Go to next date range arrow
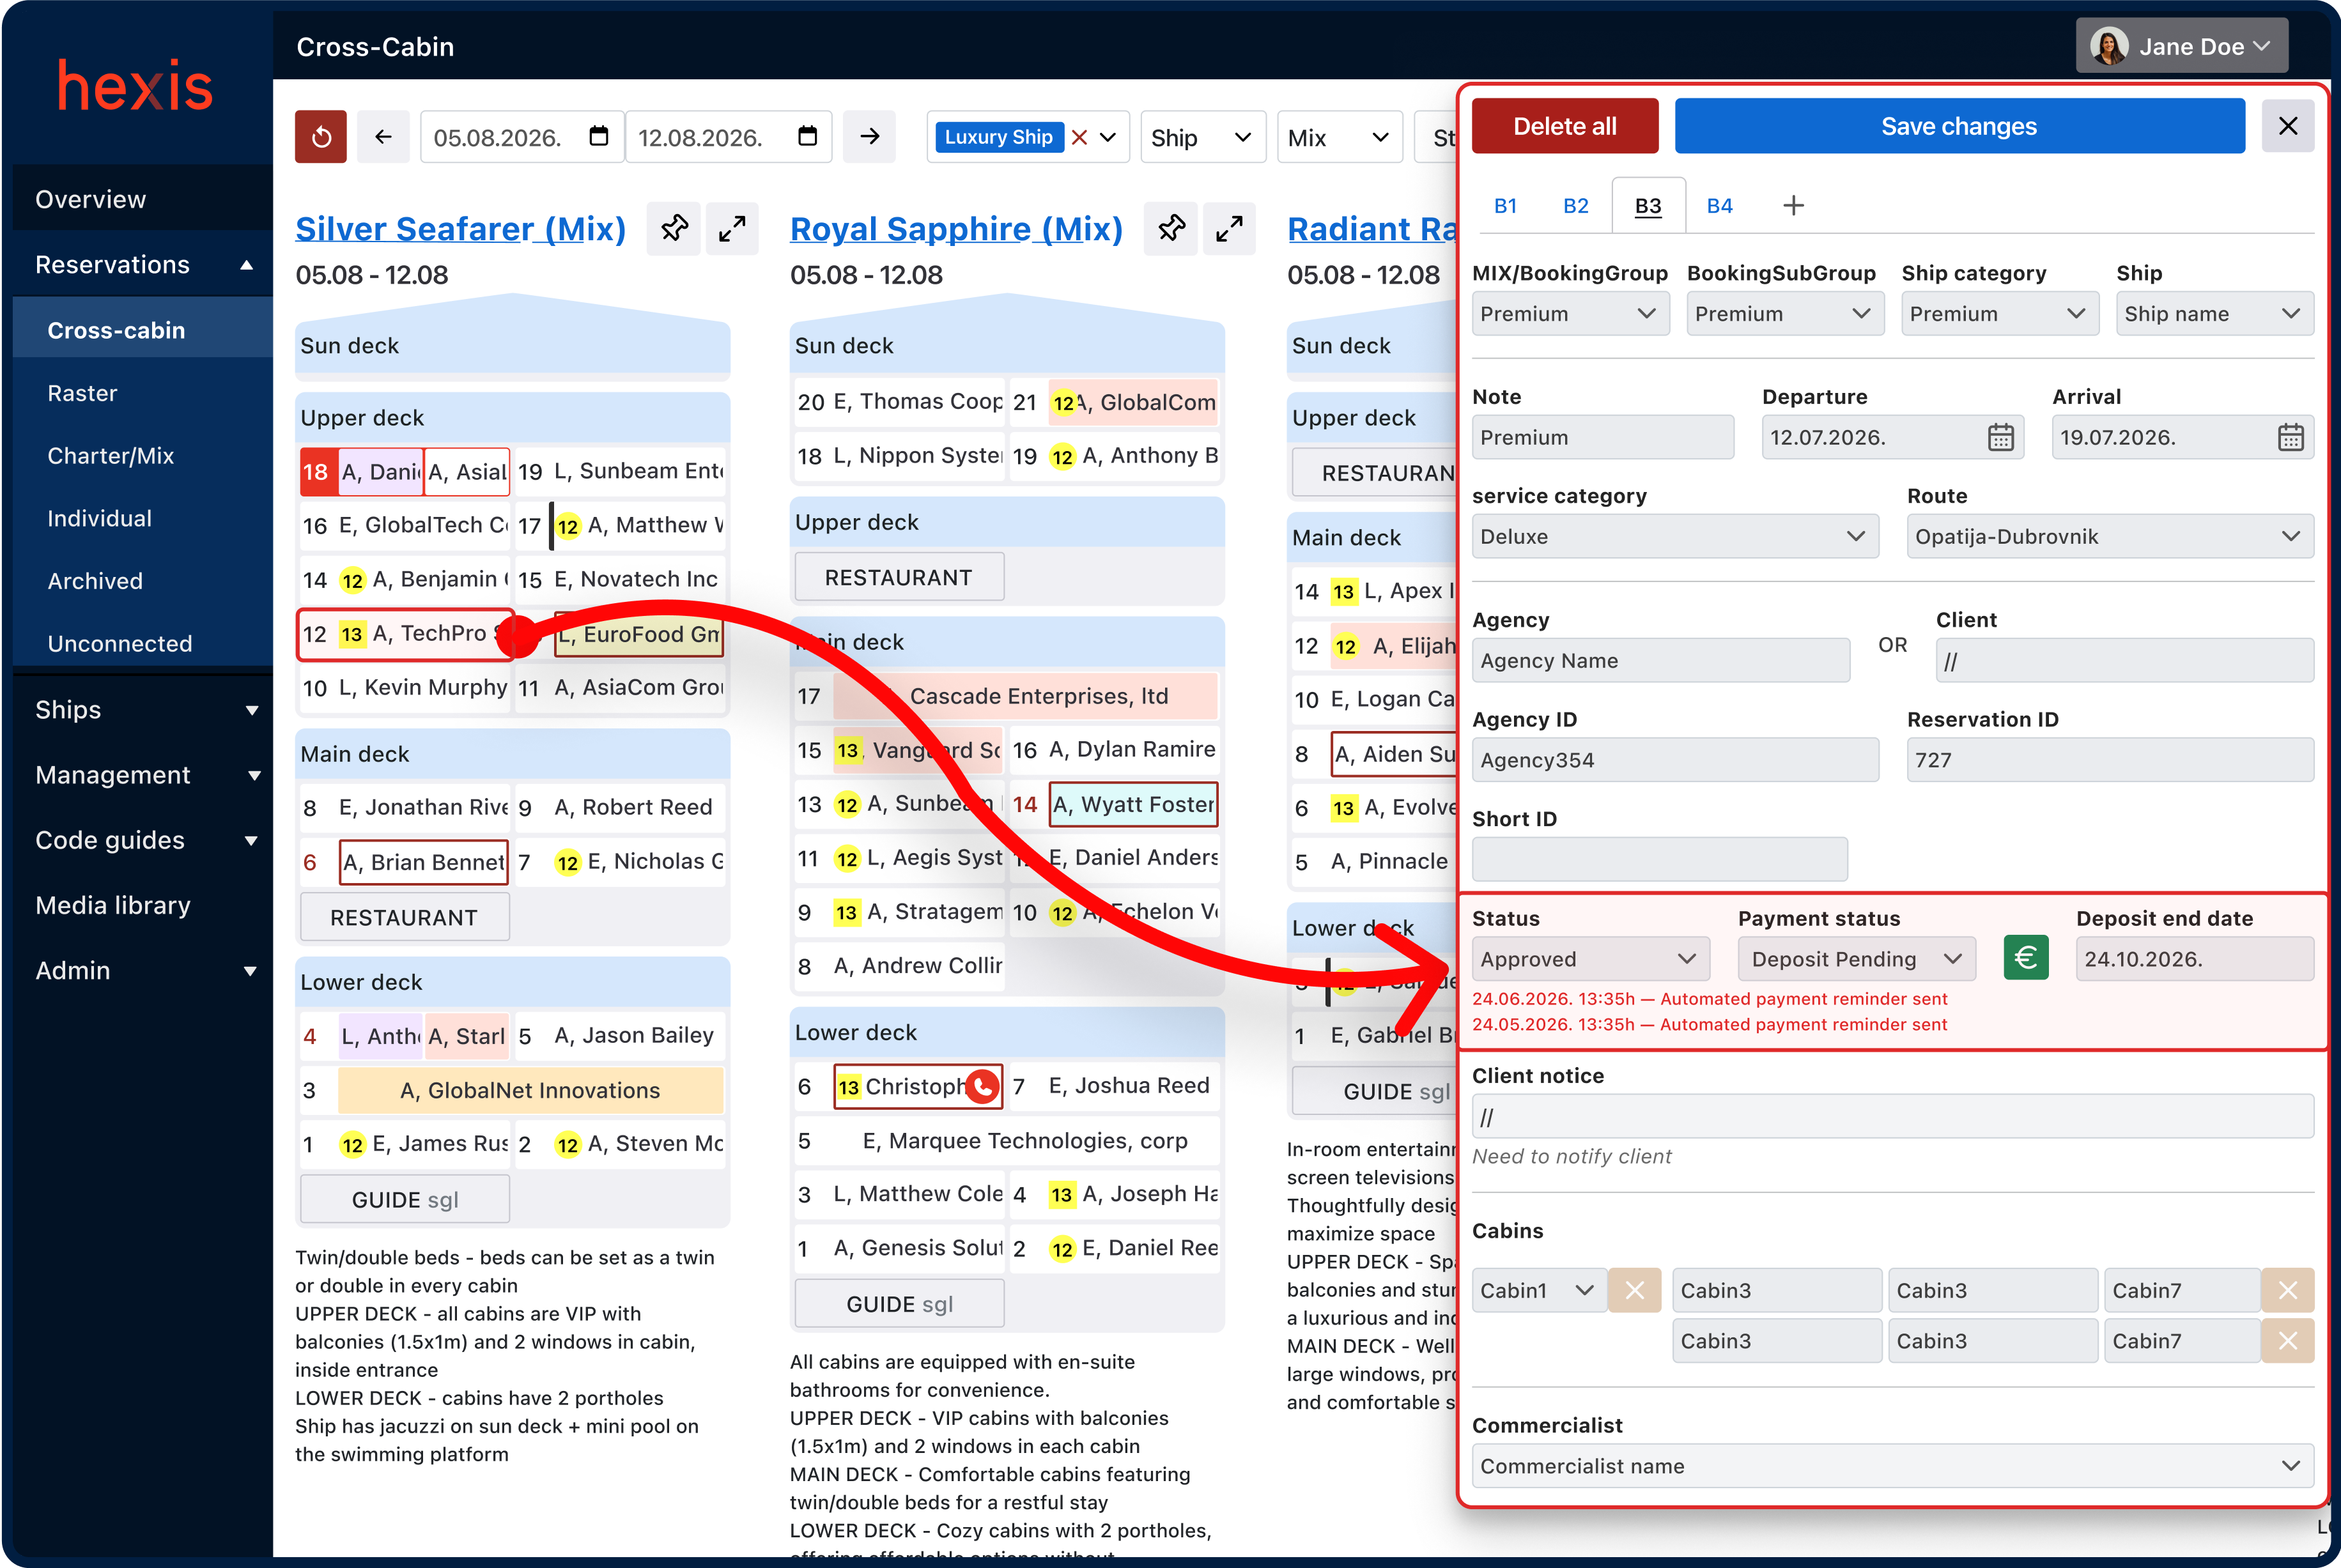Viewport: 2341px width, 1568px height. (x=869, y=137)
